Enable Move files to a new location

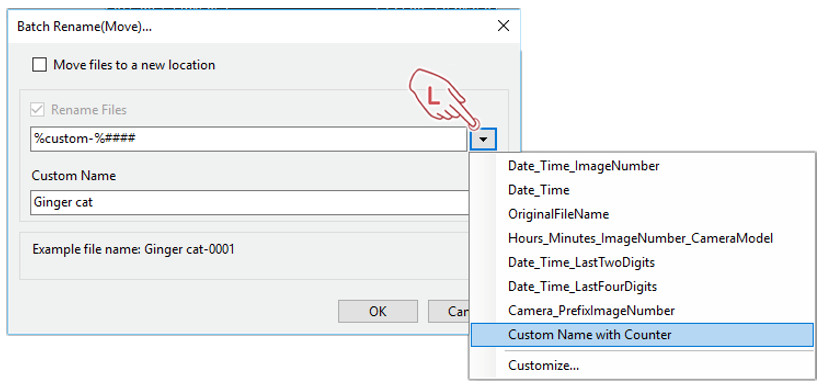point(40,65)
